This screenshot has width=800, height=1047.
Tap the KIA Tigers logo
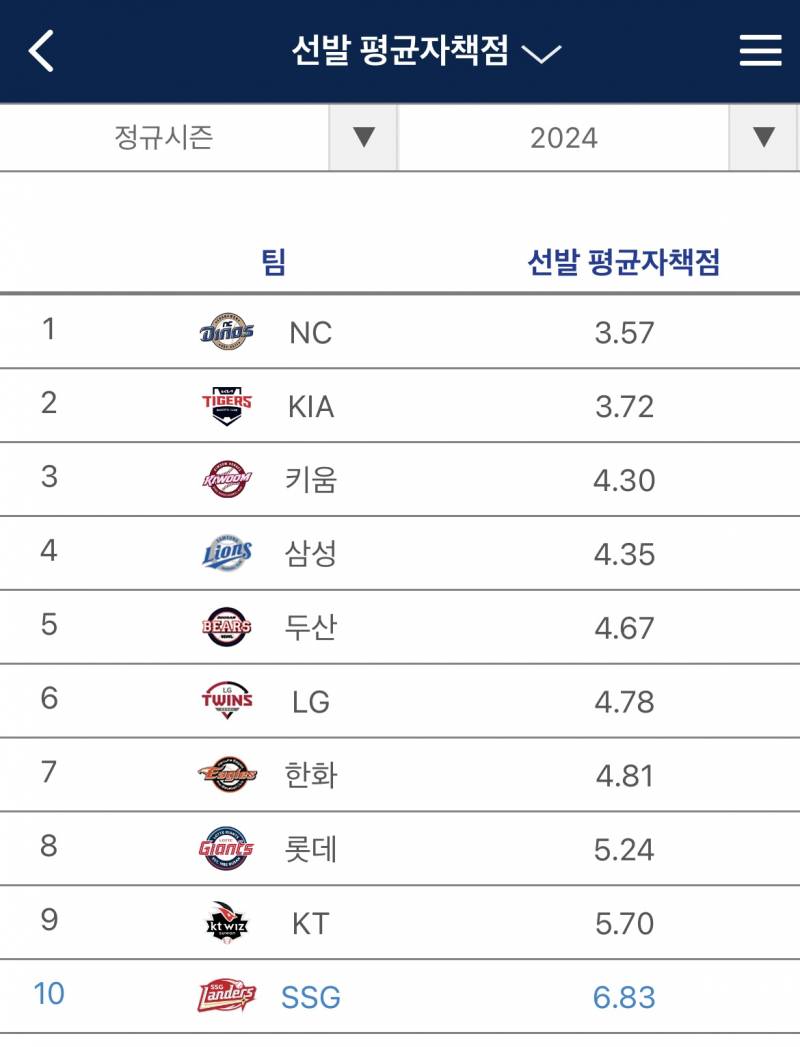pos(227,405)
